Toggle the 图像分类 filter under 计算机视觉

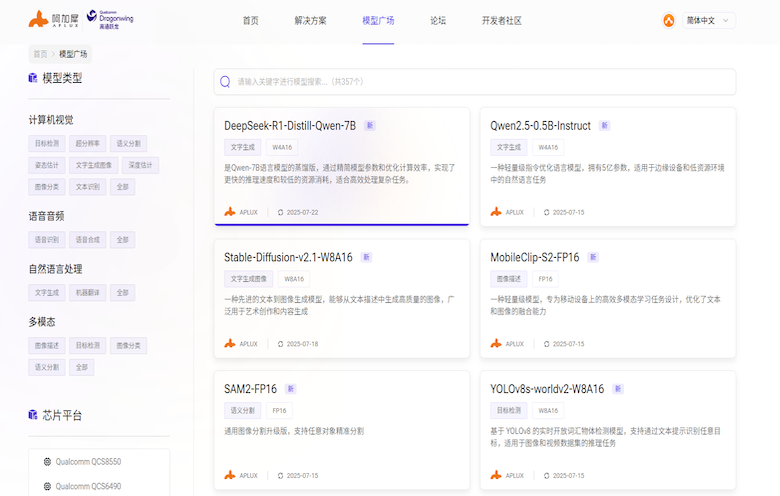tap(47, 187)
